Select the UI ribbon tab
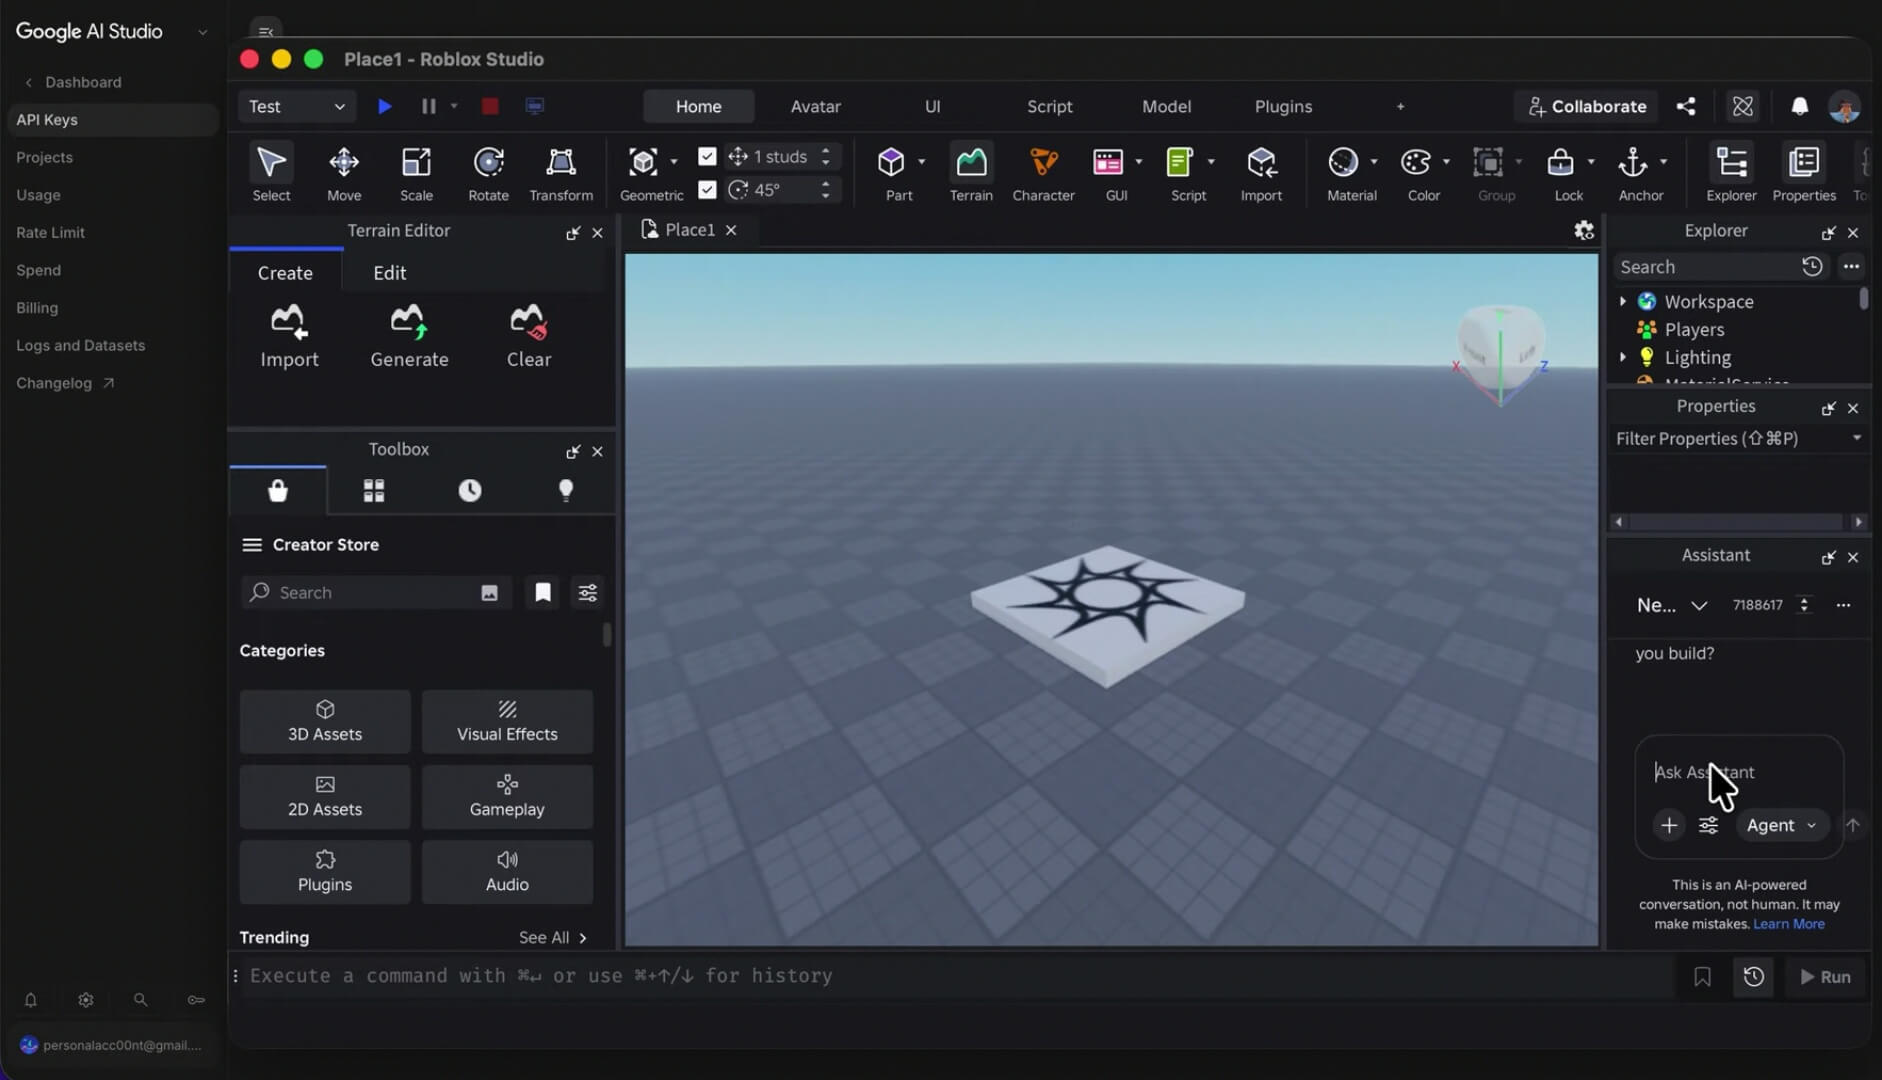Viewport: 1882px width, 1080px height. [x=932, y=106]
